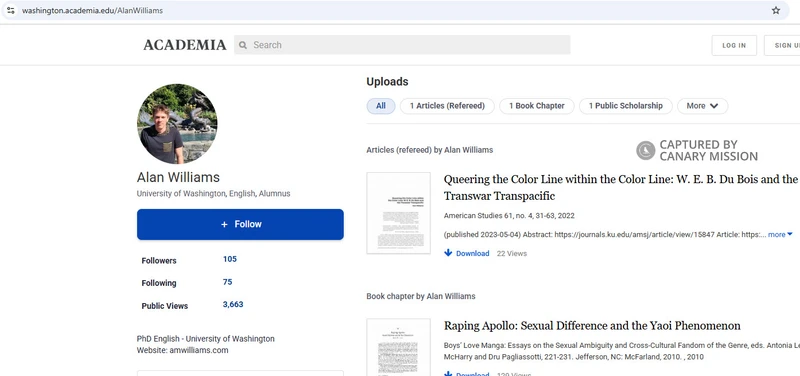Open thumbnail of Raping Apollo chapter

click(x=398, y=347)
